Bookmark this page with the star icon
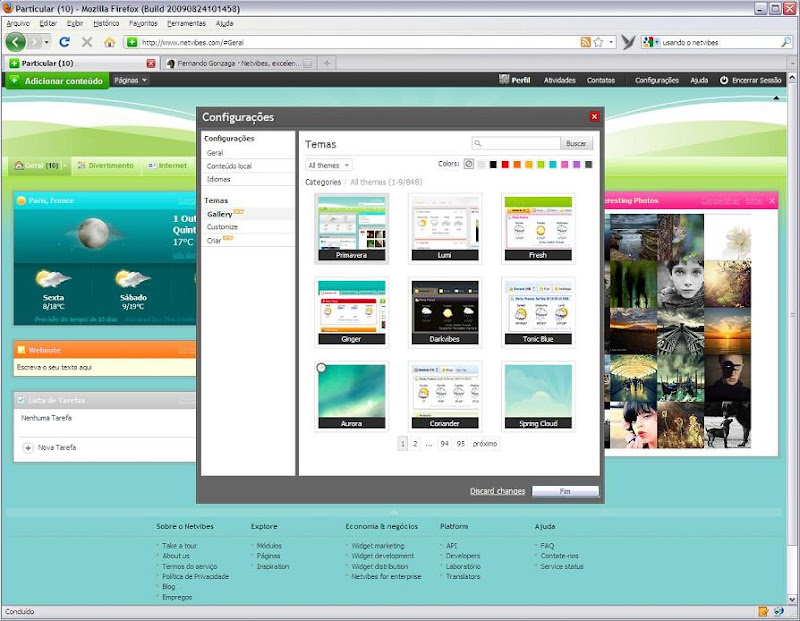The image size is (800, 621). coord(598,42)
